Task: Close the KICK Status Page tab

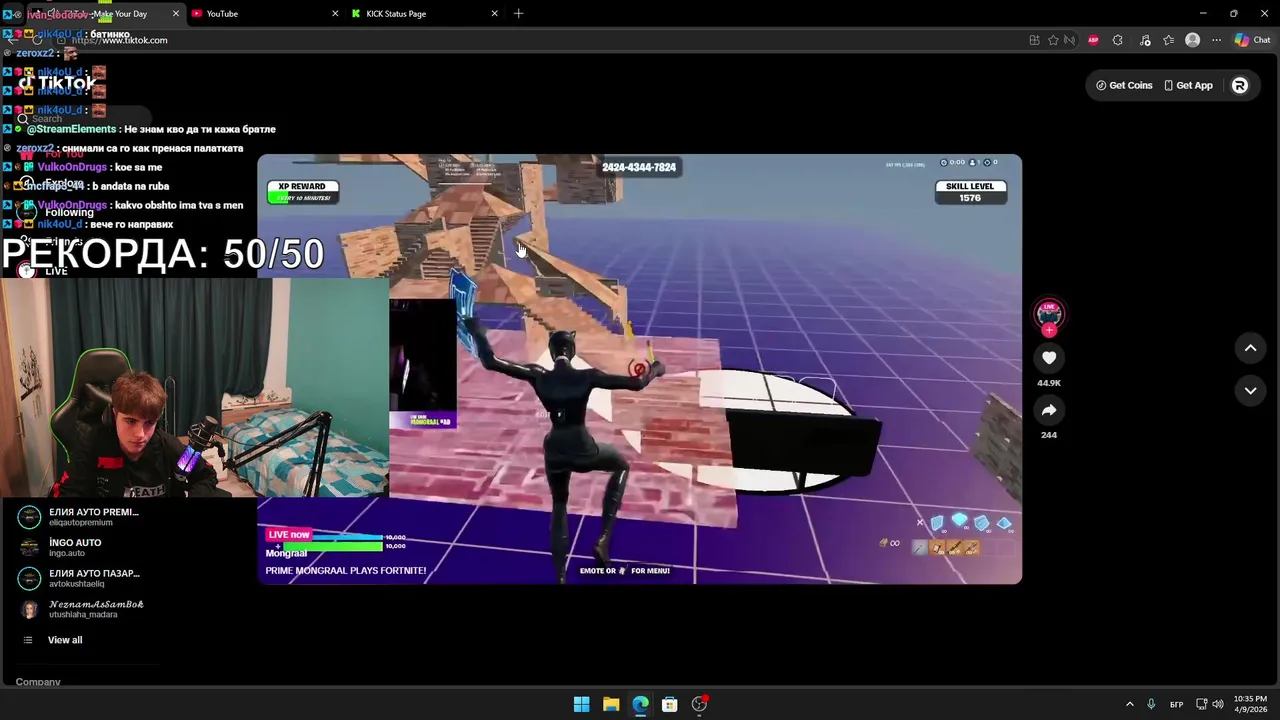Action: (x=494, y=14)
